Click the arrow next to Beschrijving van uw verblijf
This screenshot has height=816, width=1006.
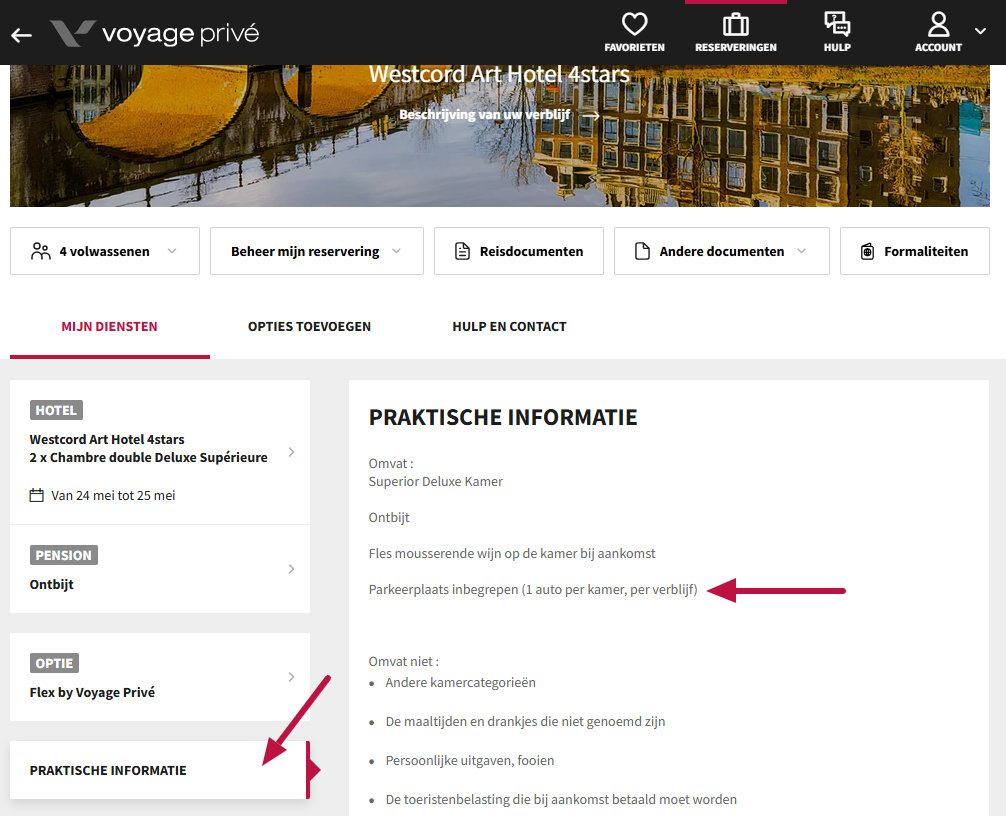[591, 115]
